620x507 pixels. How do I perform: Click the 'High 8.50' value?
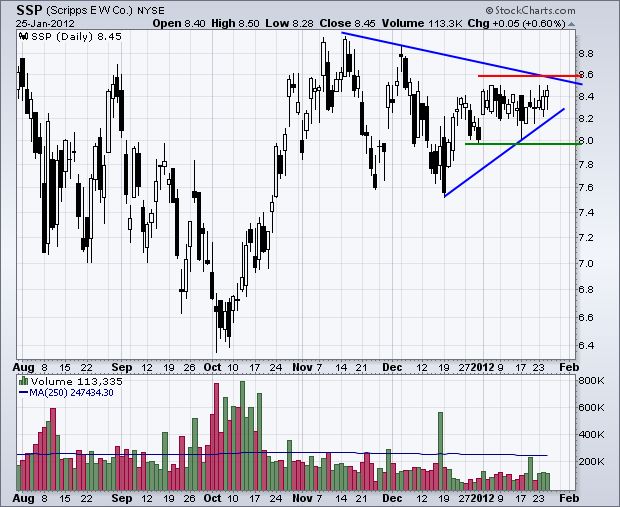235,23
